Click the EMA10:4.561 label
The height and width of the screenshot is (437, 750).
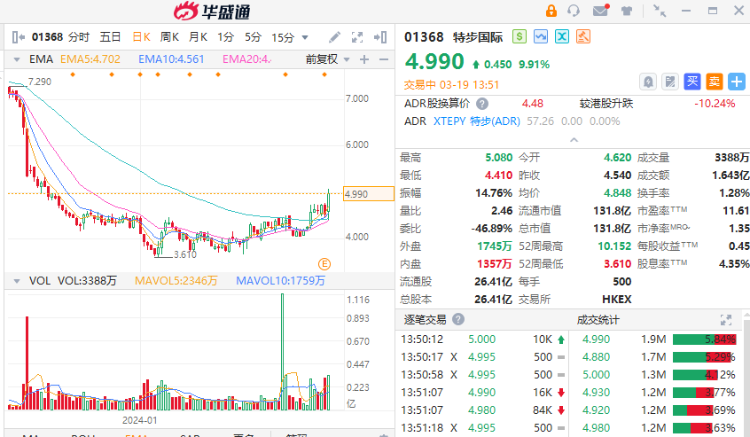[171, 59]
